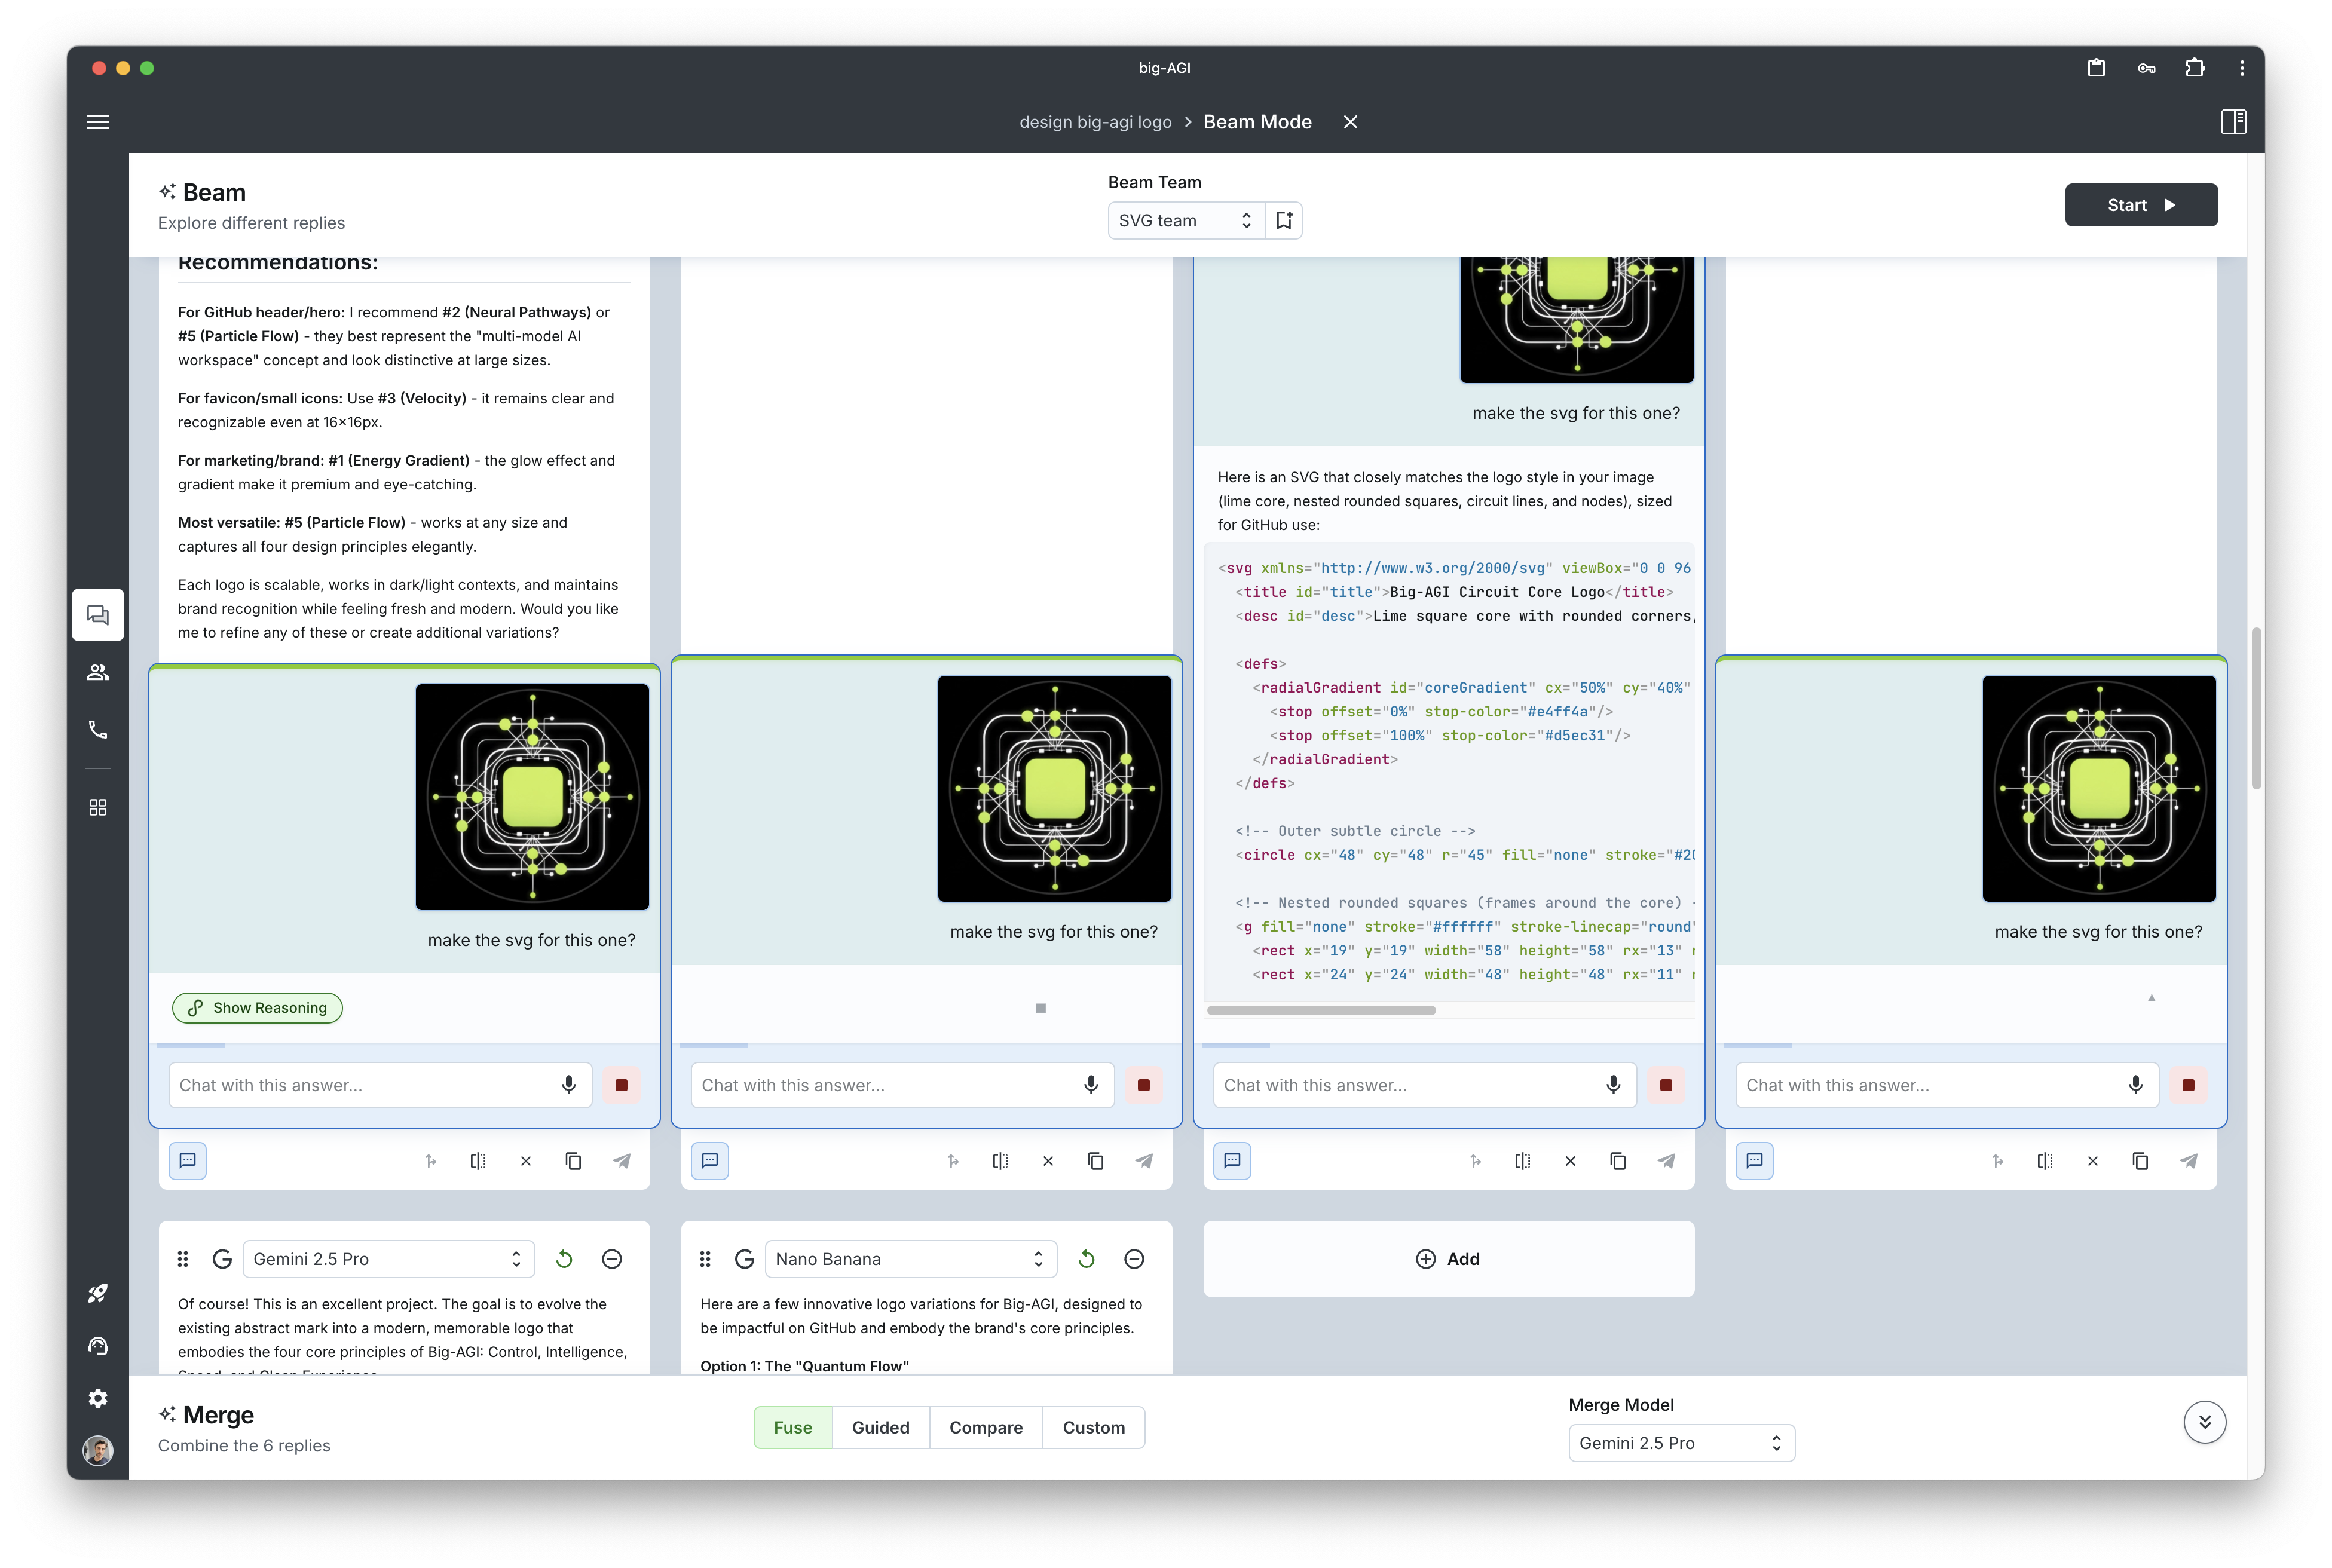Click the phone call sidebar icon
This screenshot has height=1568, width=2332.
coord(98,730)
